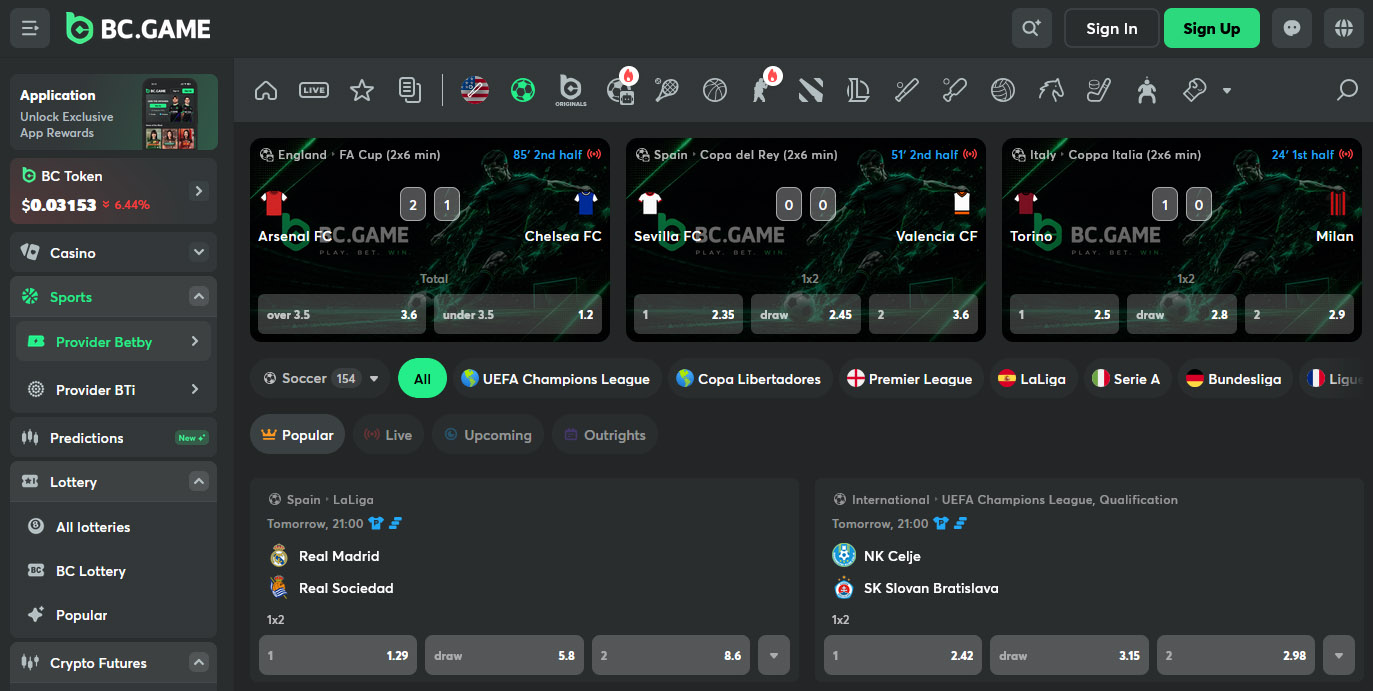Open BC Originals icon
The height and width of the screenshot is (691, 1373).
point(571,90)
